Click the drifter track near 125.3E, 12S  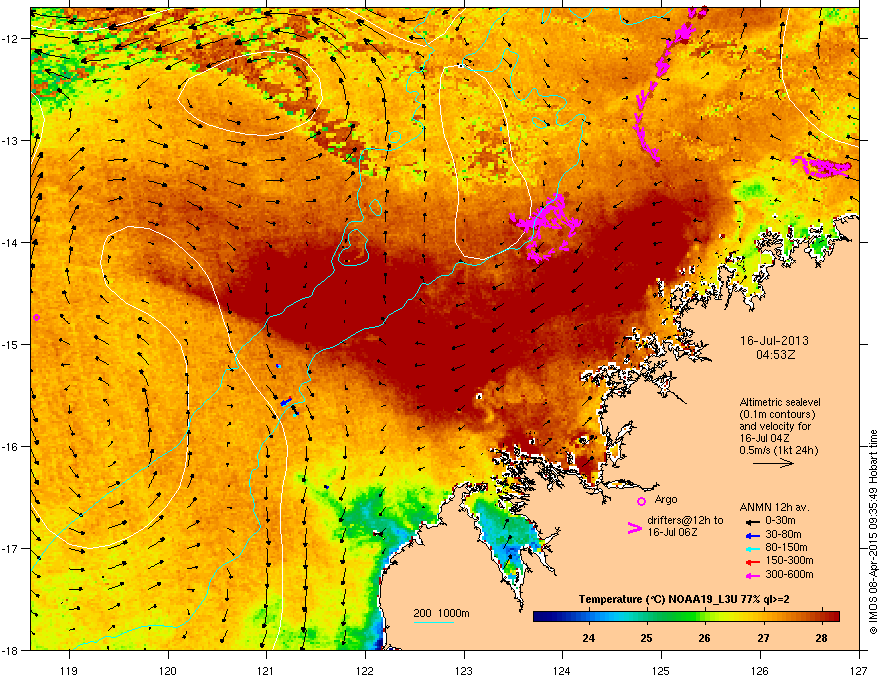point(671,84)
